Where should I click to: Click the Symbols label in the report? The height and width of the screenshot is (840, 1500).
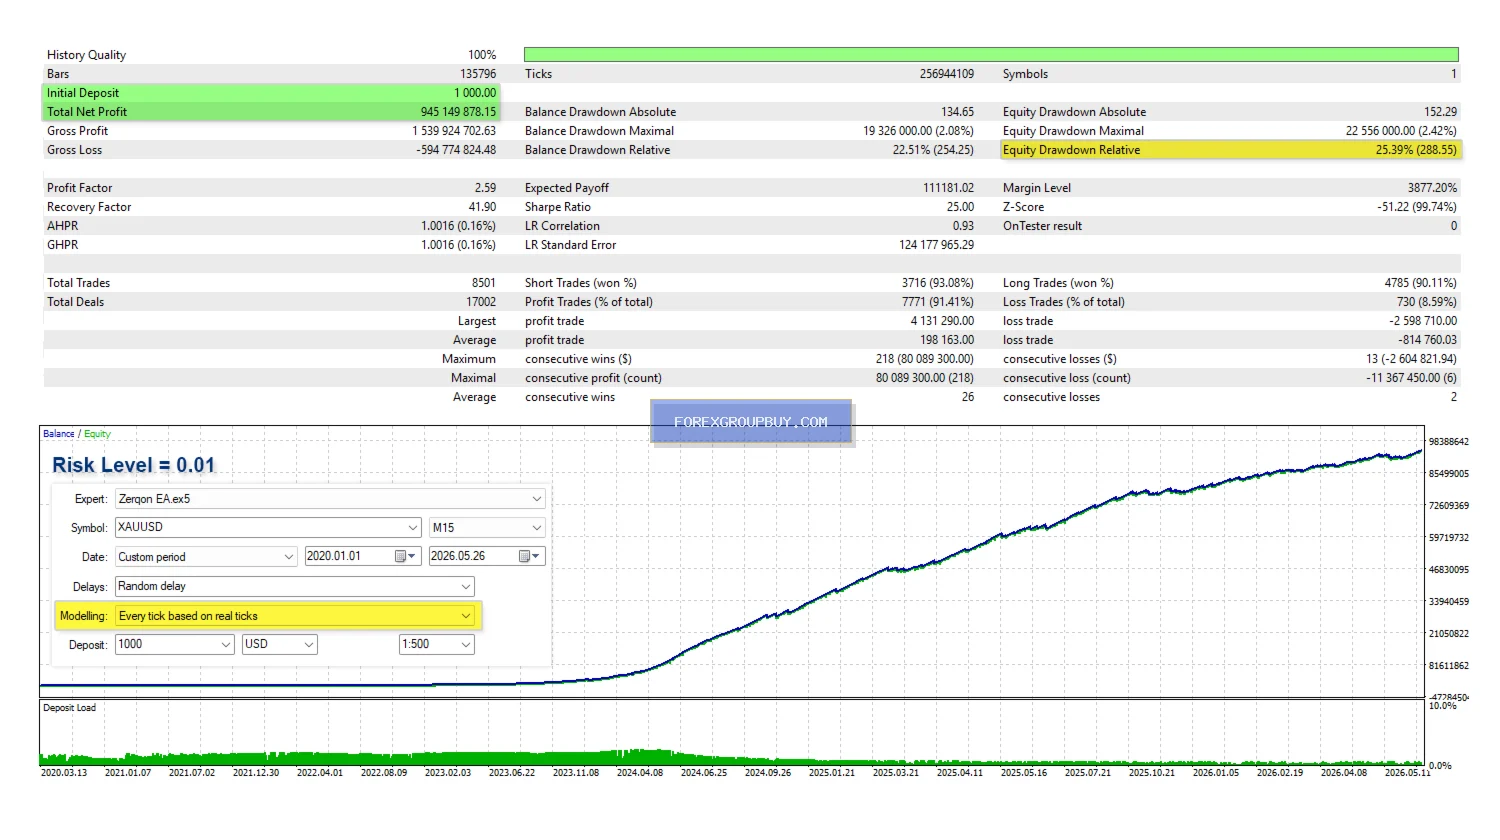click(x=1025, y=74)
